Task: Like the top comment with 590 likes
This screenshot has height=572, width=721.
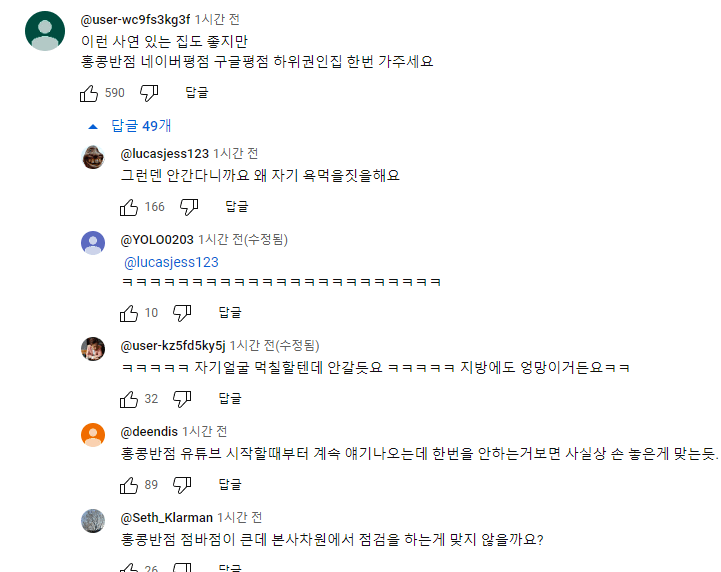Action: [89, 93]
